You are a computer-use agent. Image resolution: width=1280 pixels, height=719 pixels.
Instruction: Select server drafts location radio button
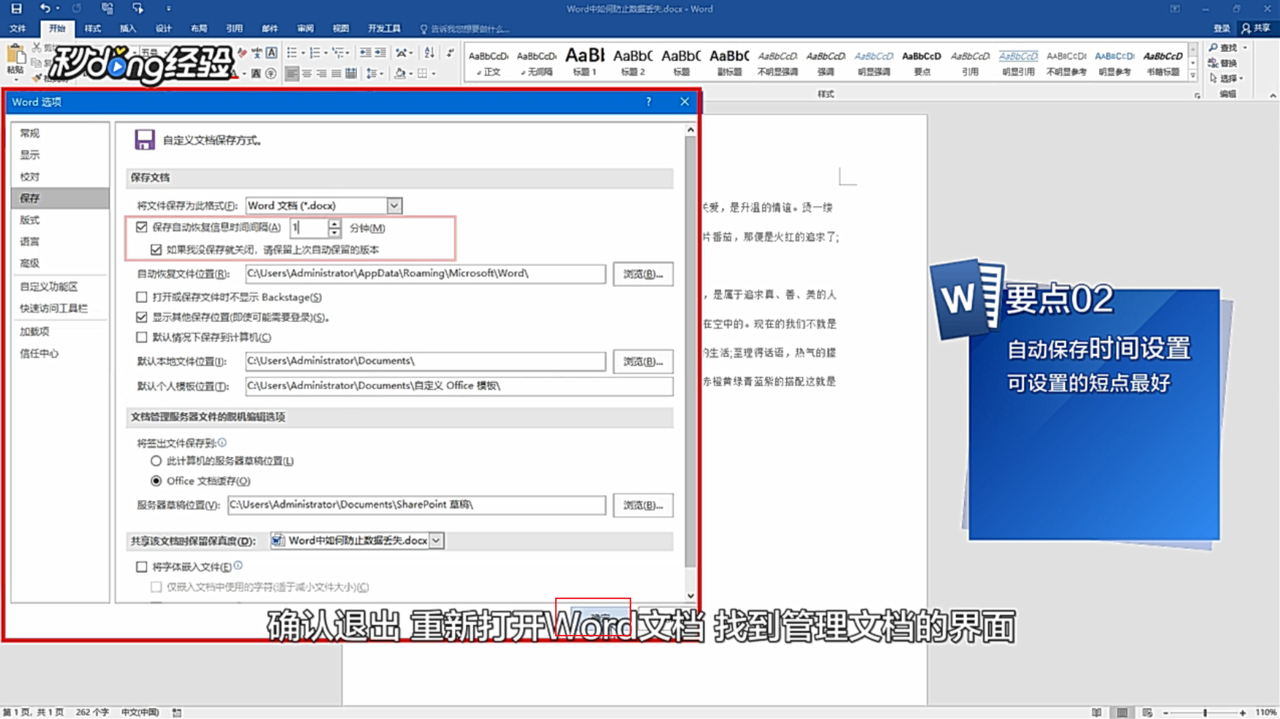click(x=156, y=461)
